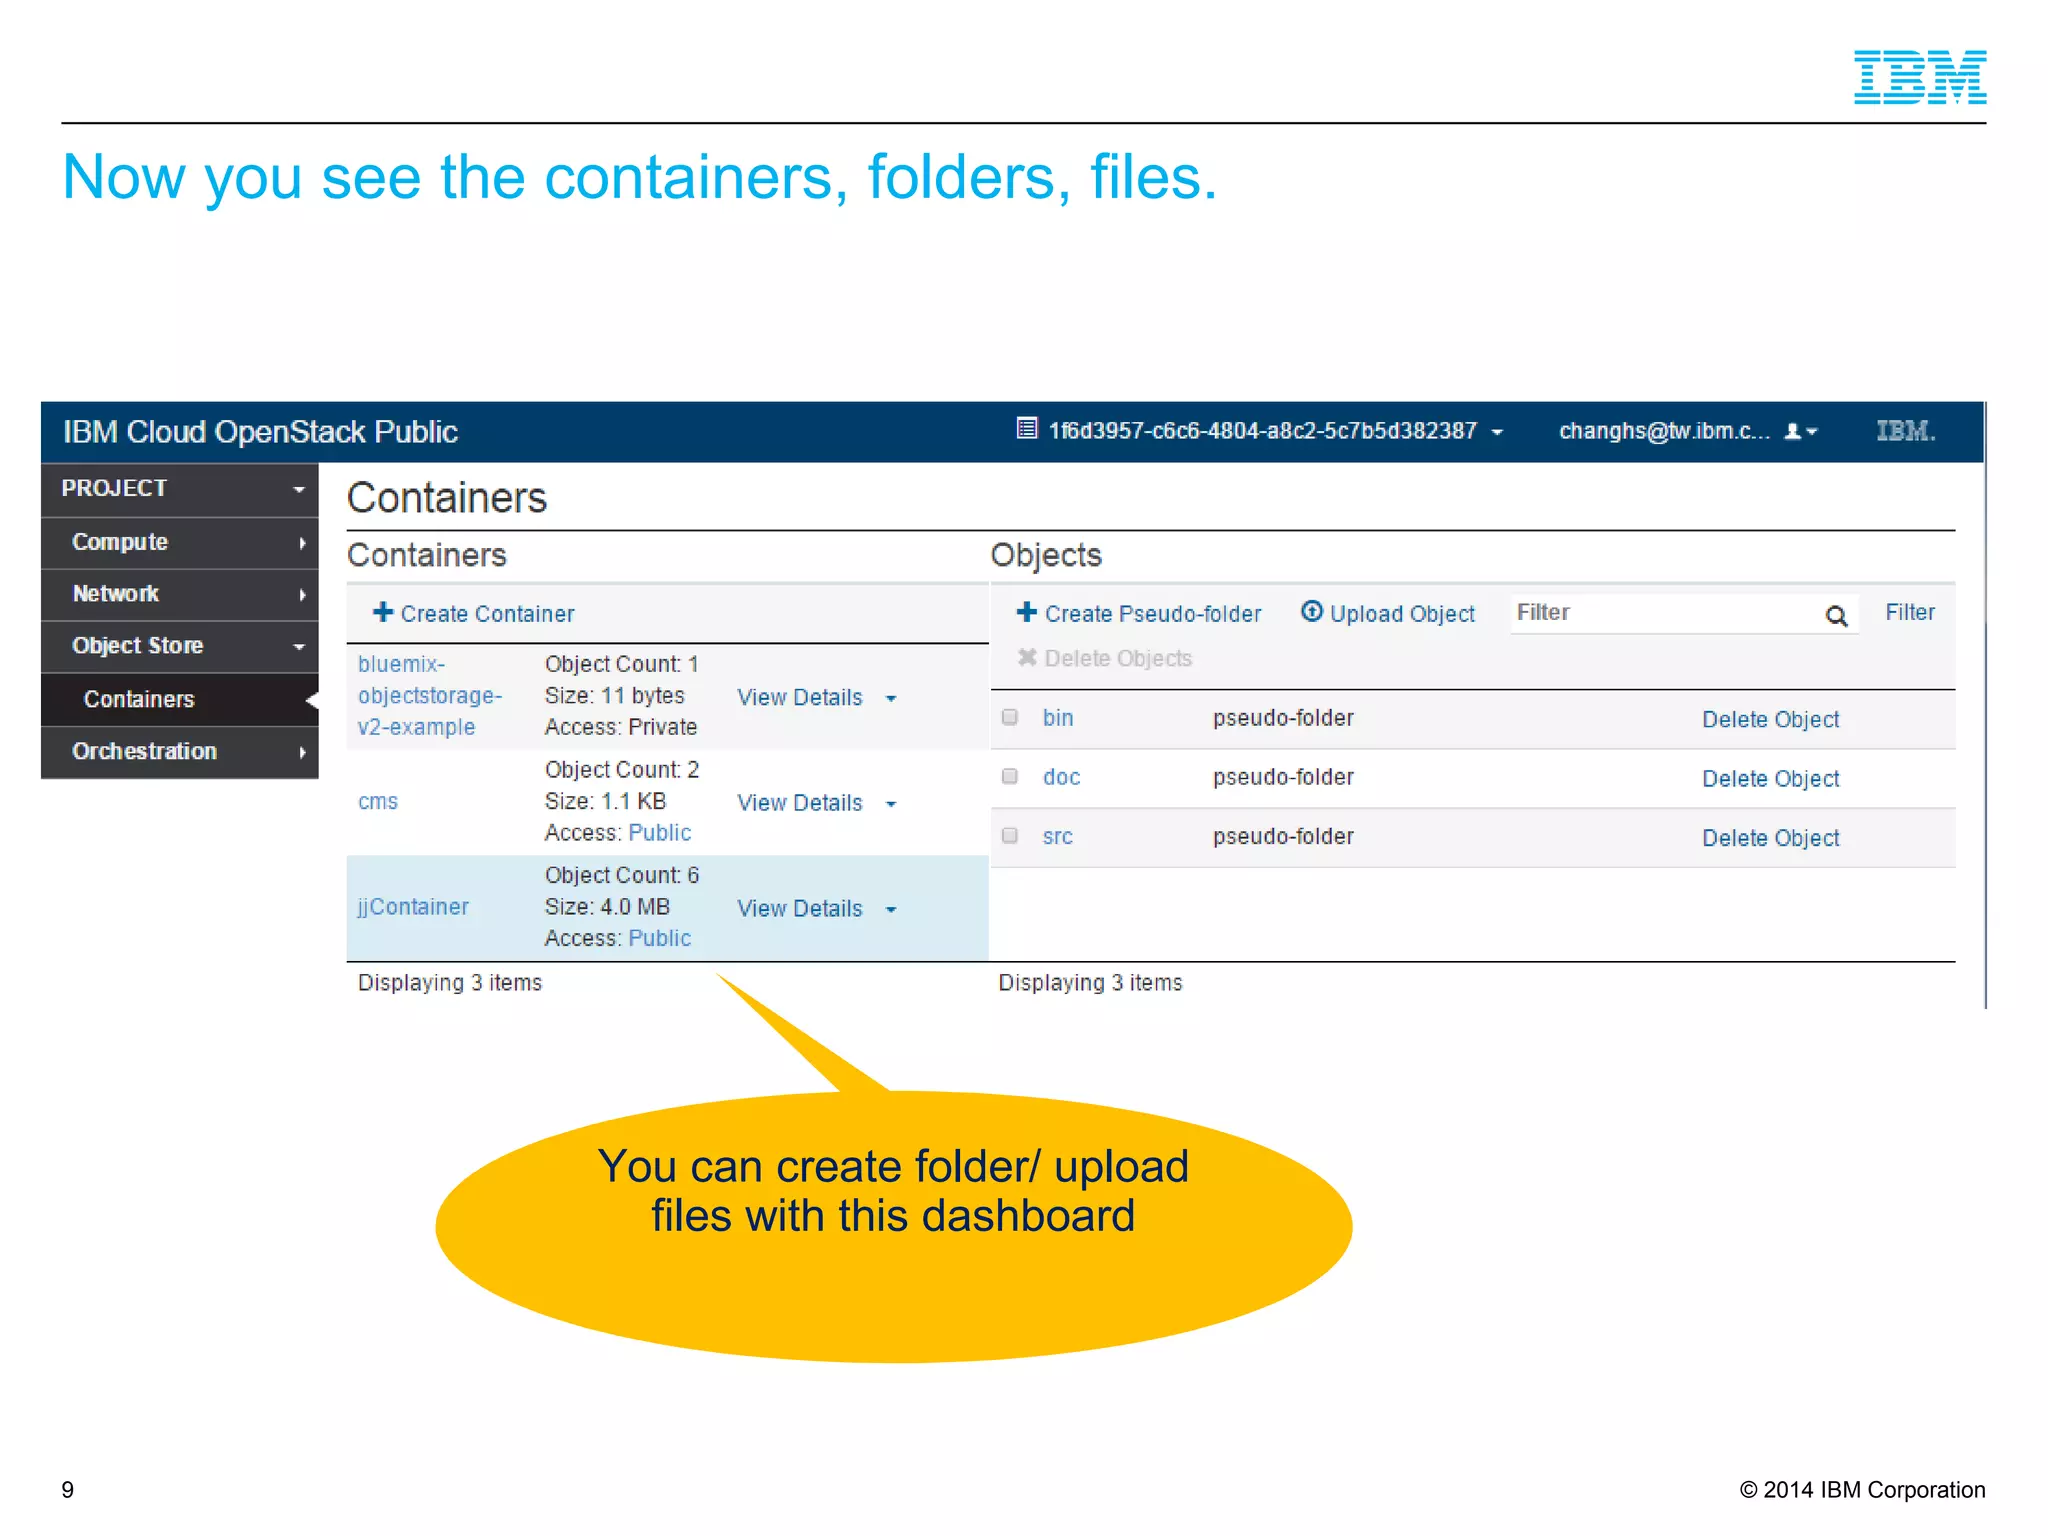Open dropdown arrow beside jjContainer View Details

891,909
